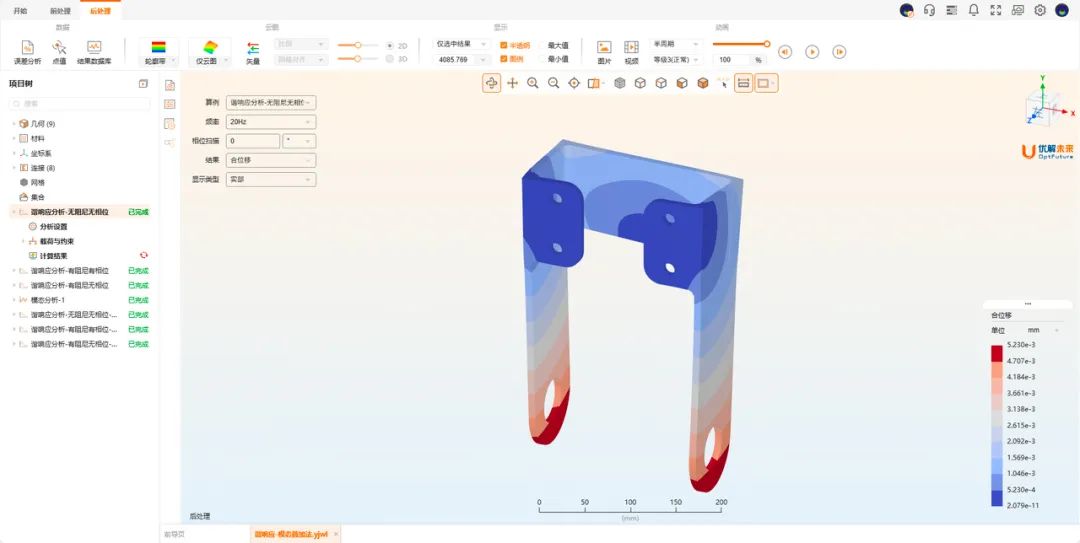Select the 3D radio button
This screenshot has width=1080, height=543.
click(x=390, y=59)
